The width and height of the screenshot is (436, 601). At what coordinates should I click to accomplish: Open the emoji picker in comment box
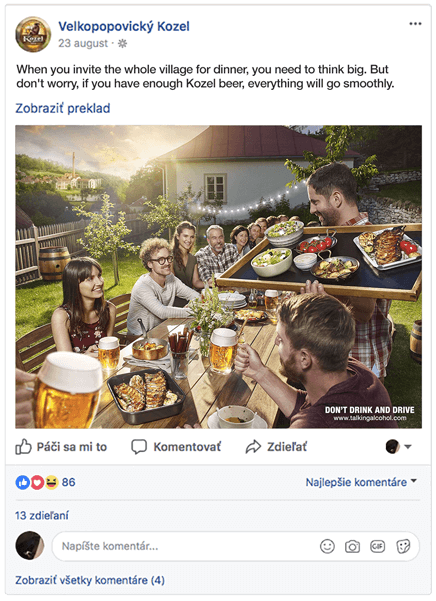(x=327, y=546)
